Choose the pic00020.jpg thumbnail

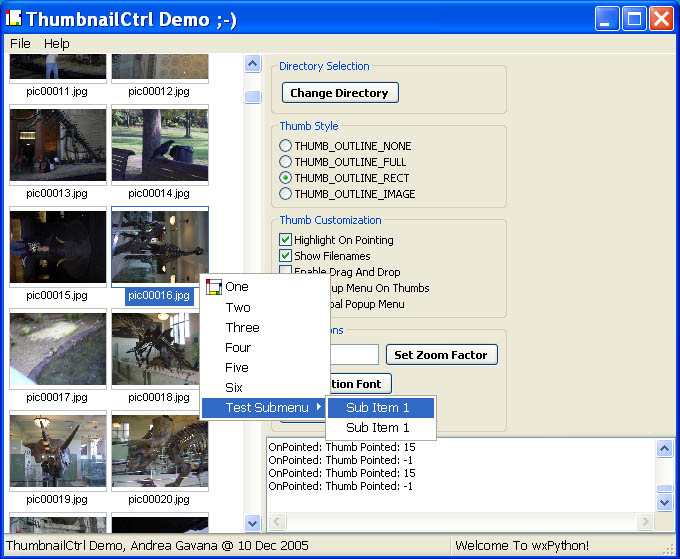[160, 451]
